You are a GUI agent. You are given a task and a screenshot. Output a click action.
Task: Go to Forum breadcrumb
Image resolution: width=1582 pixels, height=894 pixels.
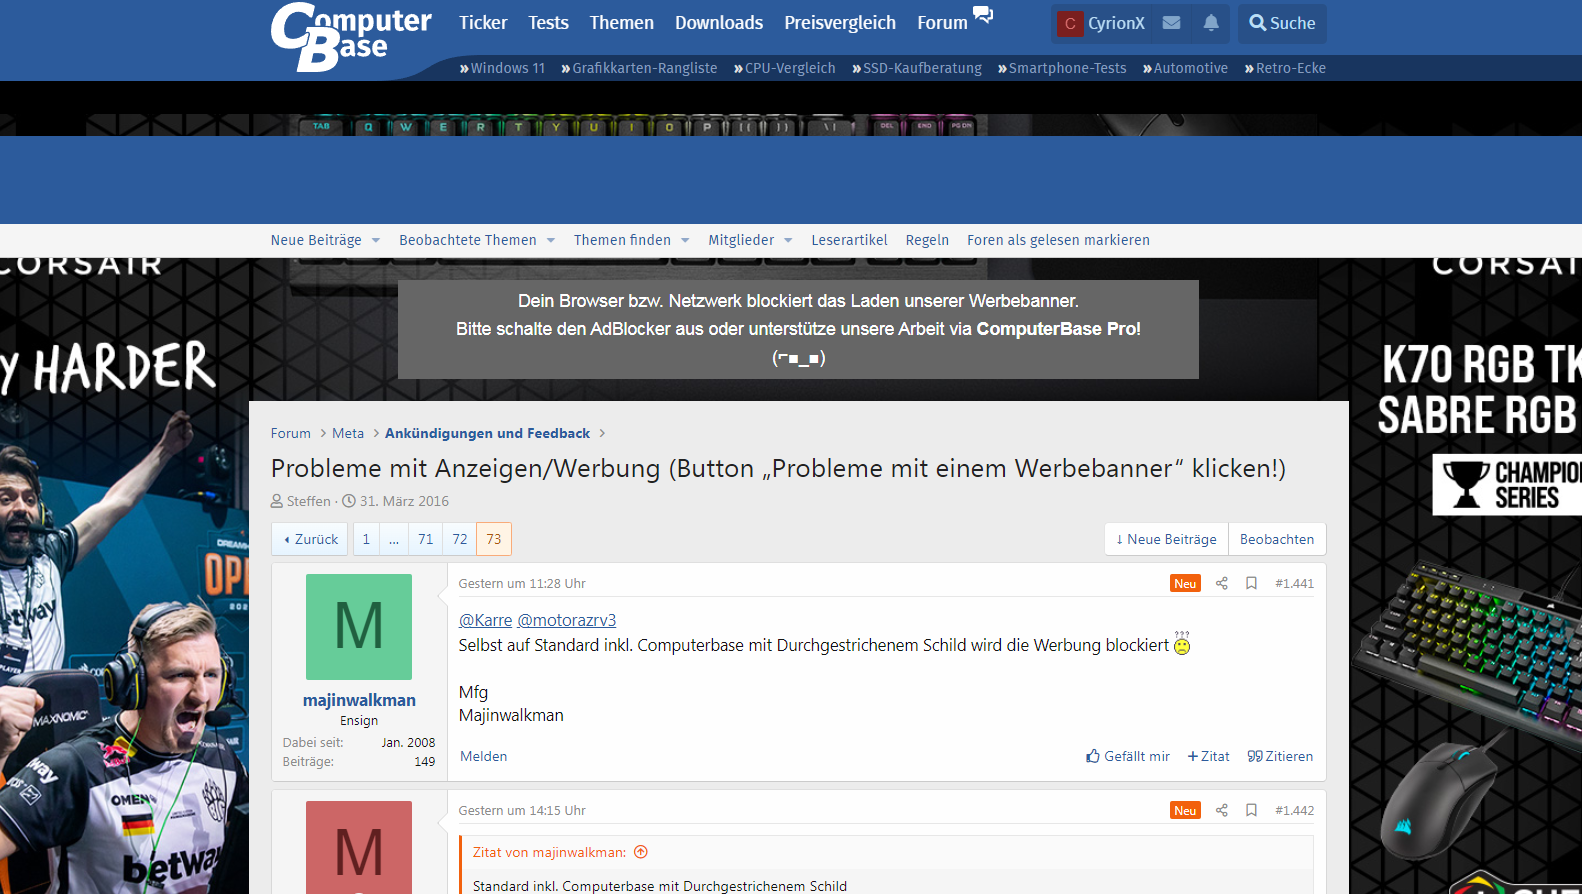tap(291, 433)
